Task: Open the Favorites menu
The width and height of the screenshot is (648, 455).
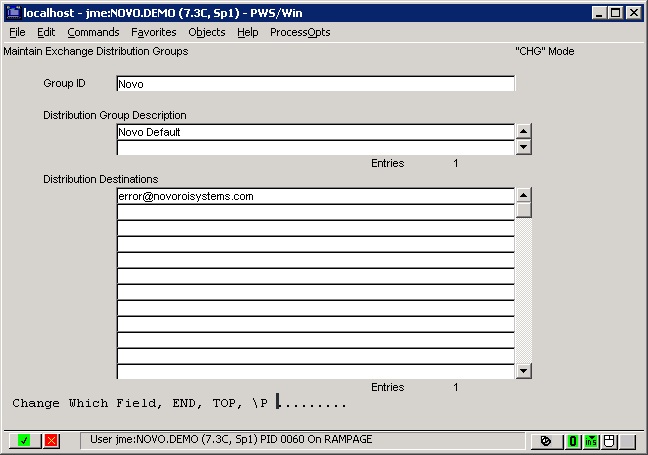Action: coord(154,32)
